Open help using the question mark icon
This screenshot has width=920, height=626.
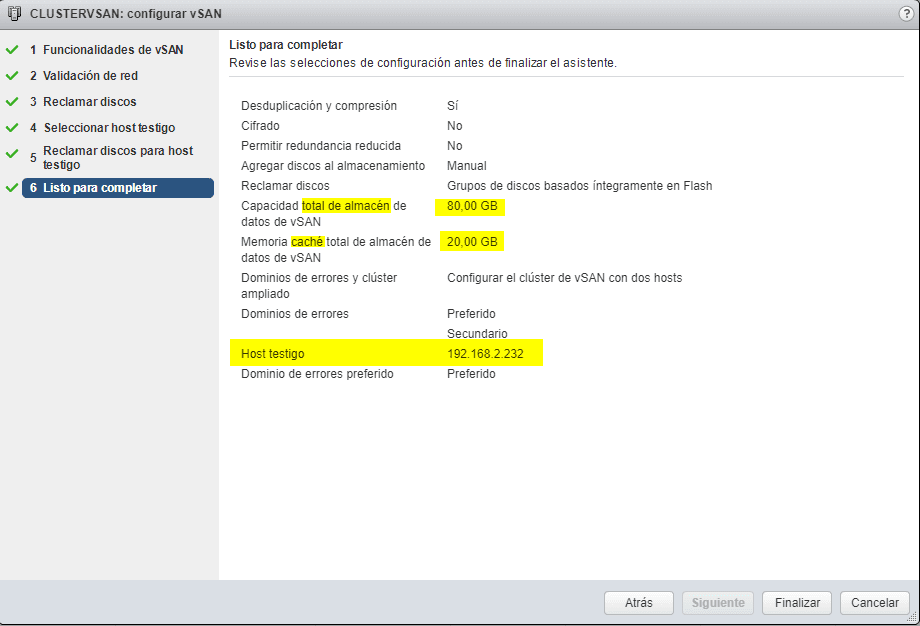click(x=905, y=14)
